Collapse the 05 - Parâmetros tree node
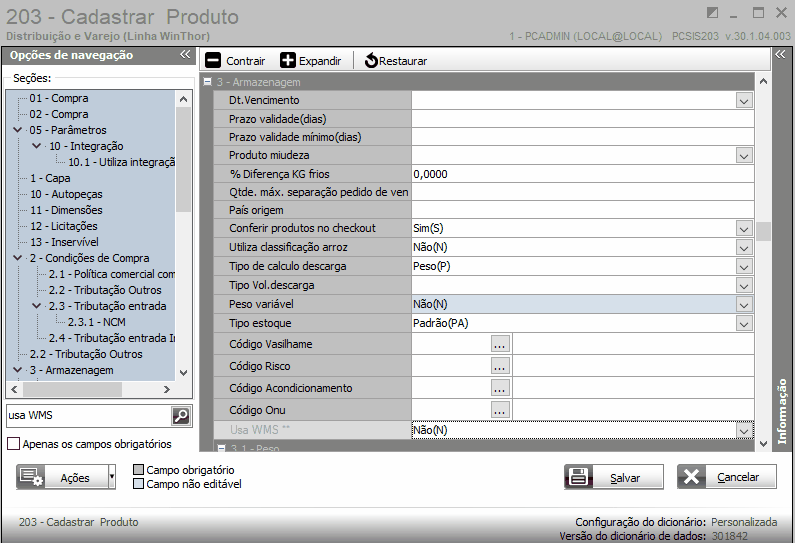Screen dimensions: 795x543 pos(18,130)
